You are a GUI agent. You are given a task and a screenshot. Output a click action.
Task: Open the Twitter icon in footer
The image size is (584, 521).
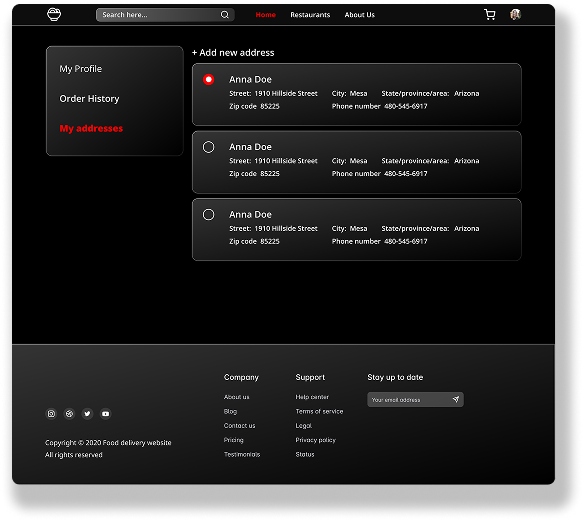click(88, 414)
